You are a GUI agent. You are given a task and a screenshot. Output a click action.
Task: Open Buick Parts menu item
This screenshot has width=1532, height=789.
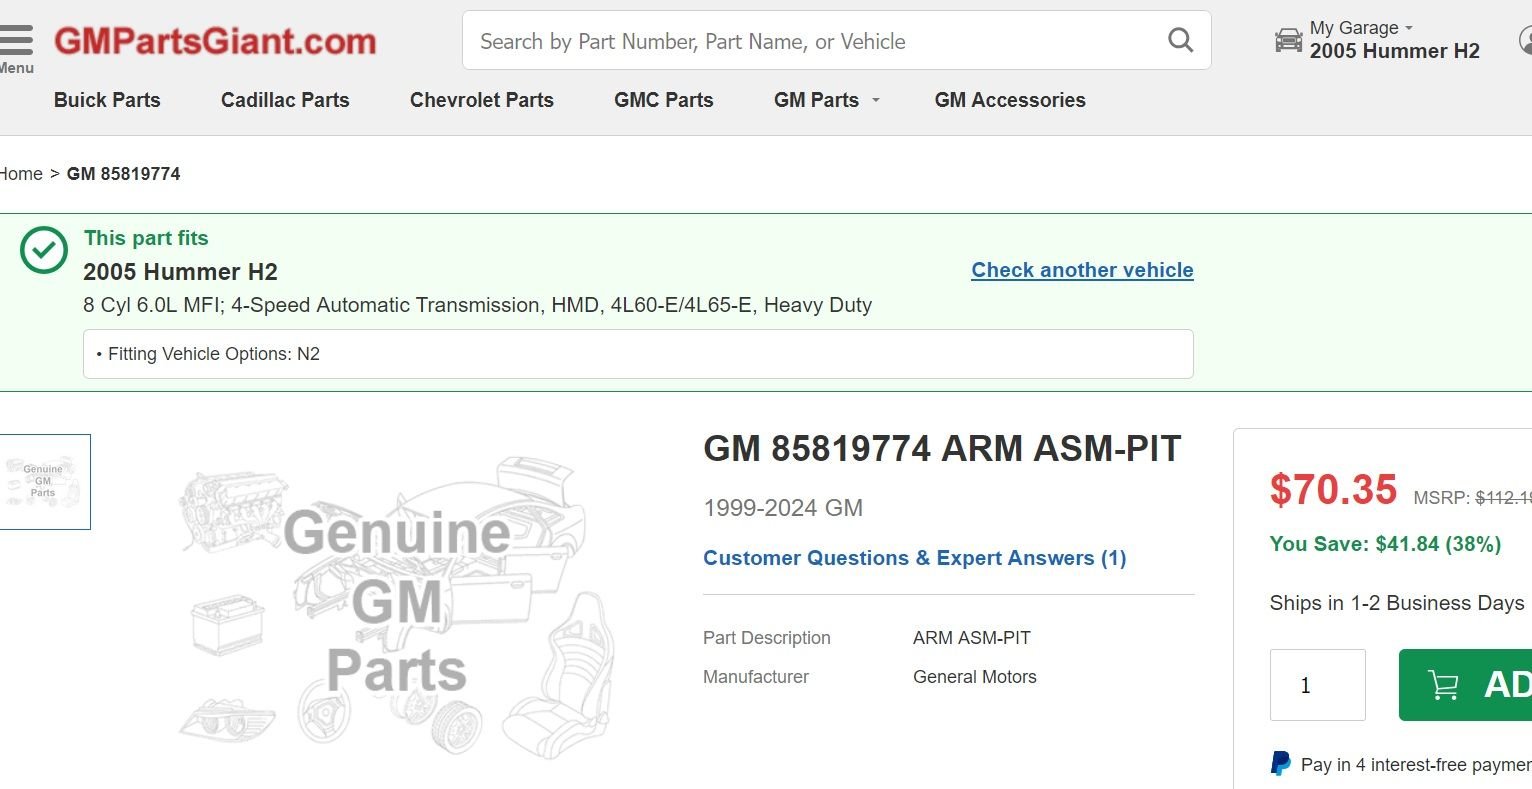click(107, 100)
